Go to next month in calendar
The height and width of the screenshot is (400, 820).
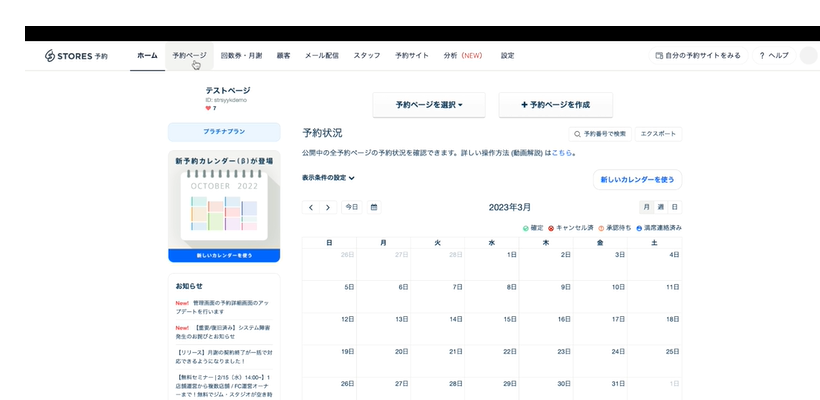click(x=327, y=207)
